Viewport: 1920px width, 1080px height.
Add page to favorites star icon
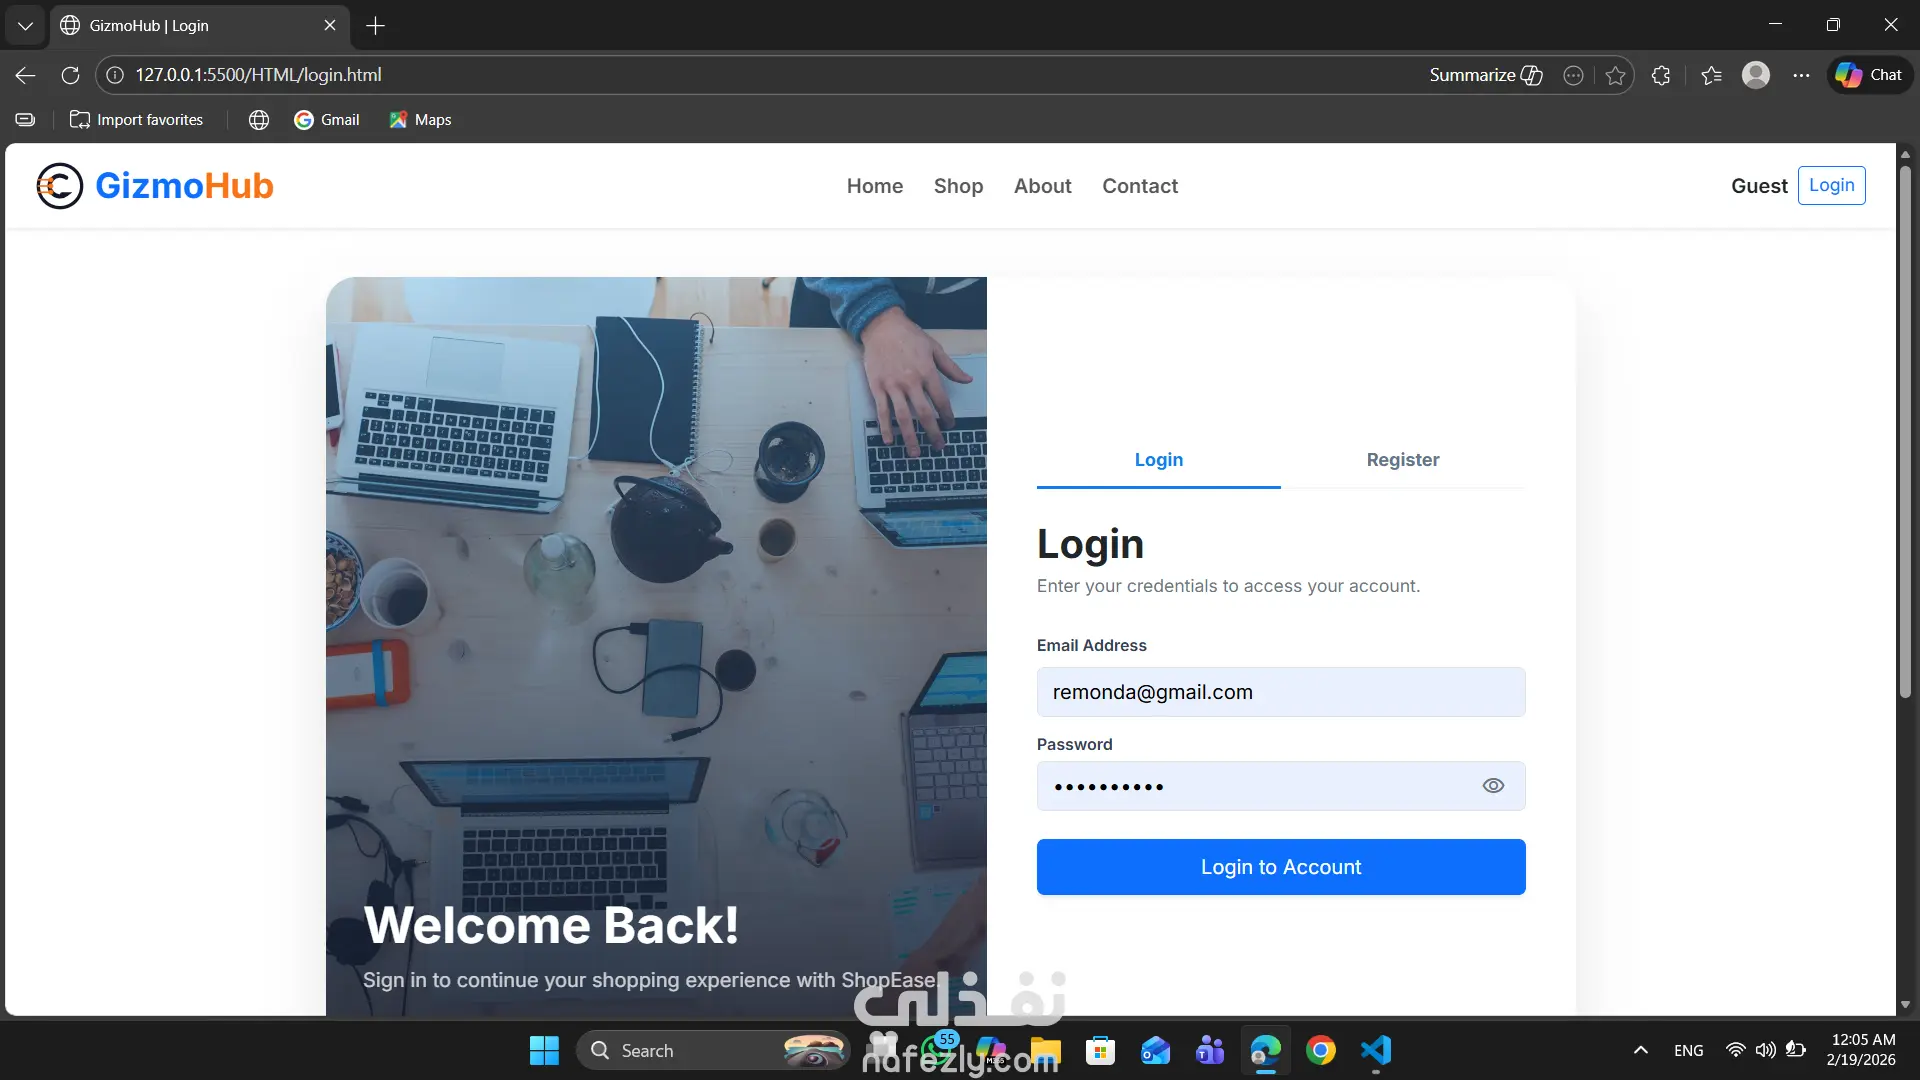click(x=1615, y=75)
